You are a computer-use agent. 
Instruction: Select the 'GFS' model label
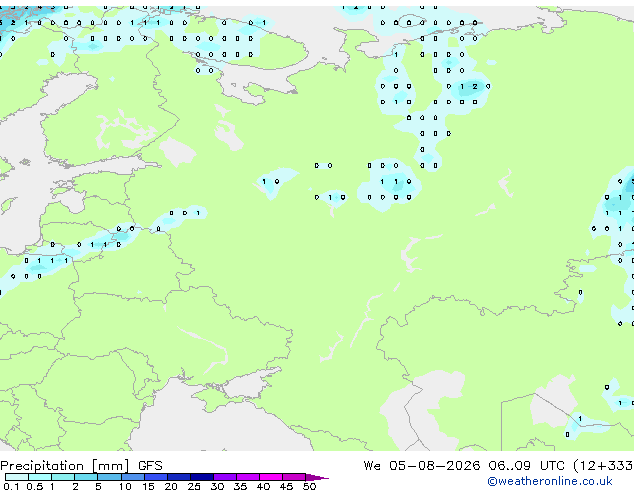[x=150, y=466]
